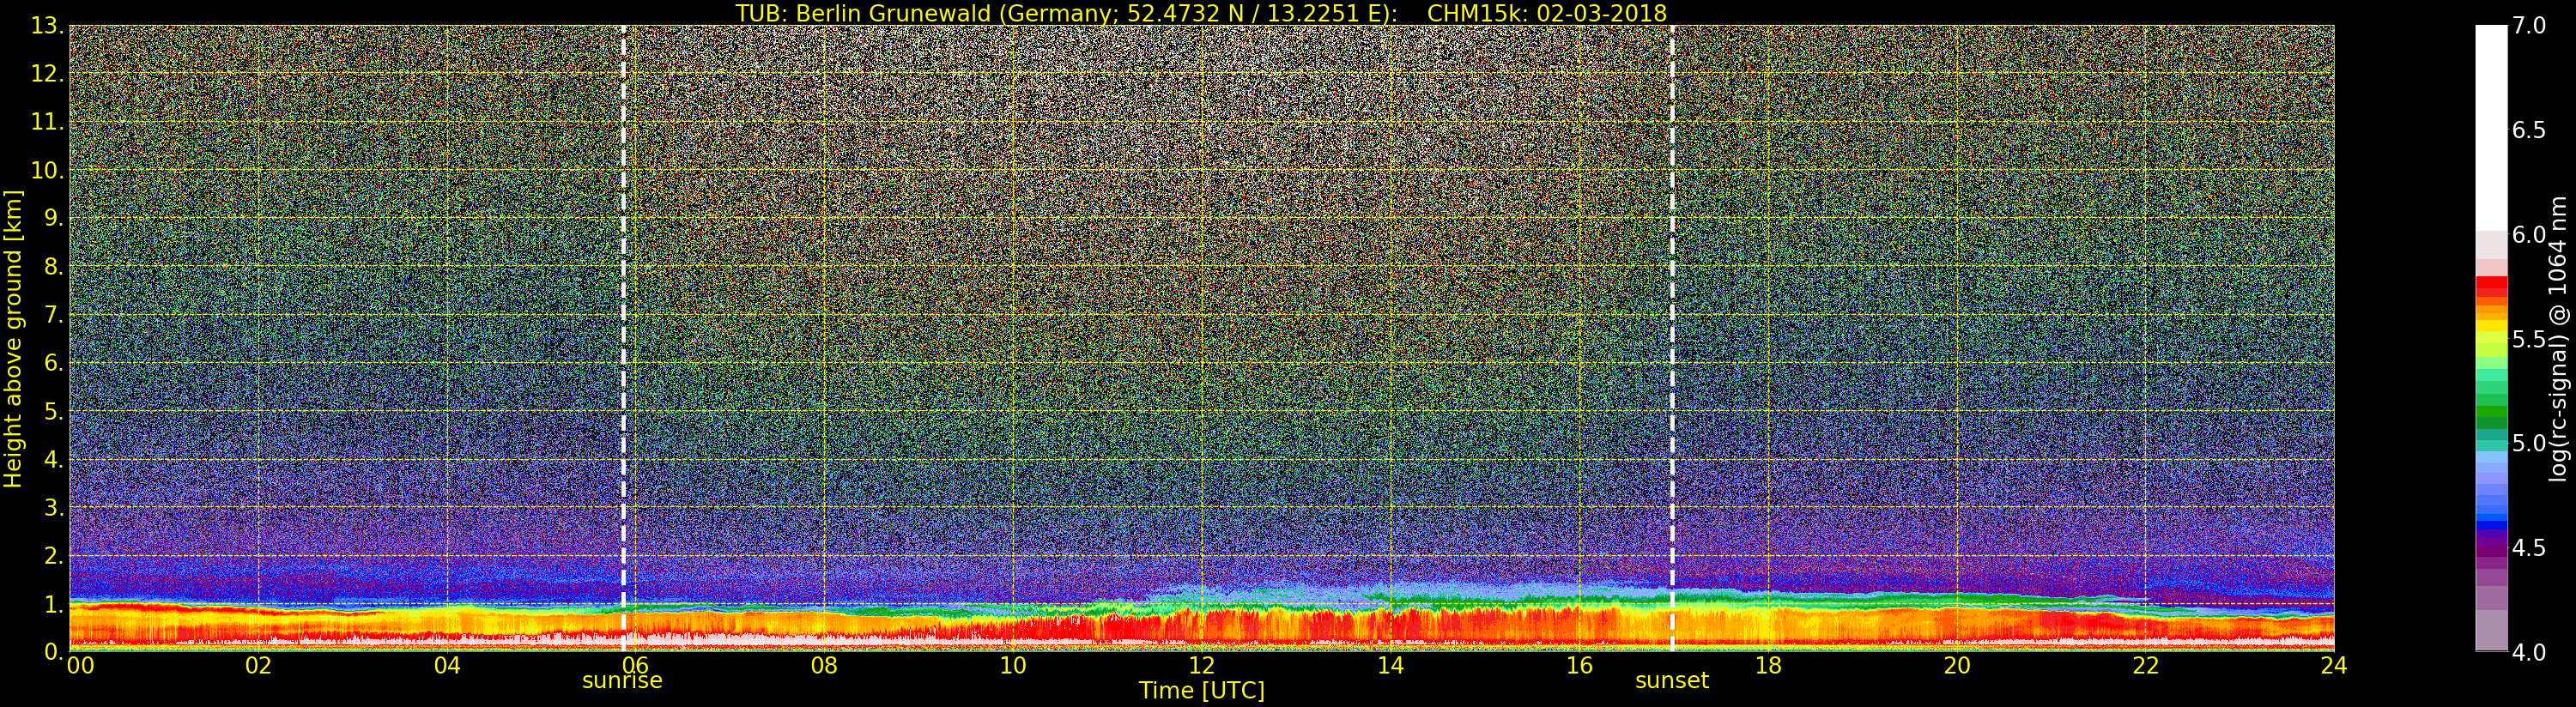Select the 'Time [UTC]' axis label

point(1201,691)
